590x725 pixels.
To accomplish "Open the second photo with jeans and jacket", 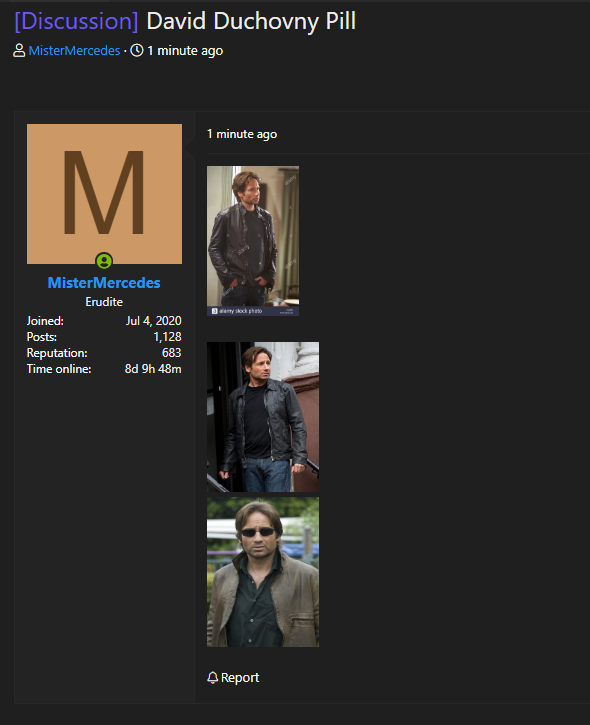I will (x=263, y=417).
